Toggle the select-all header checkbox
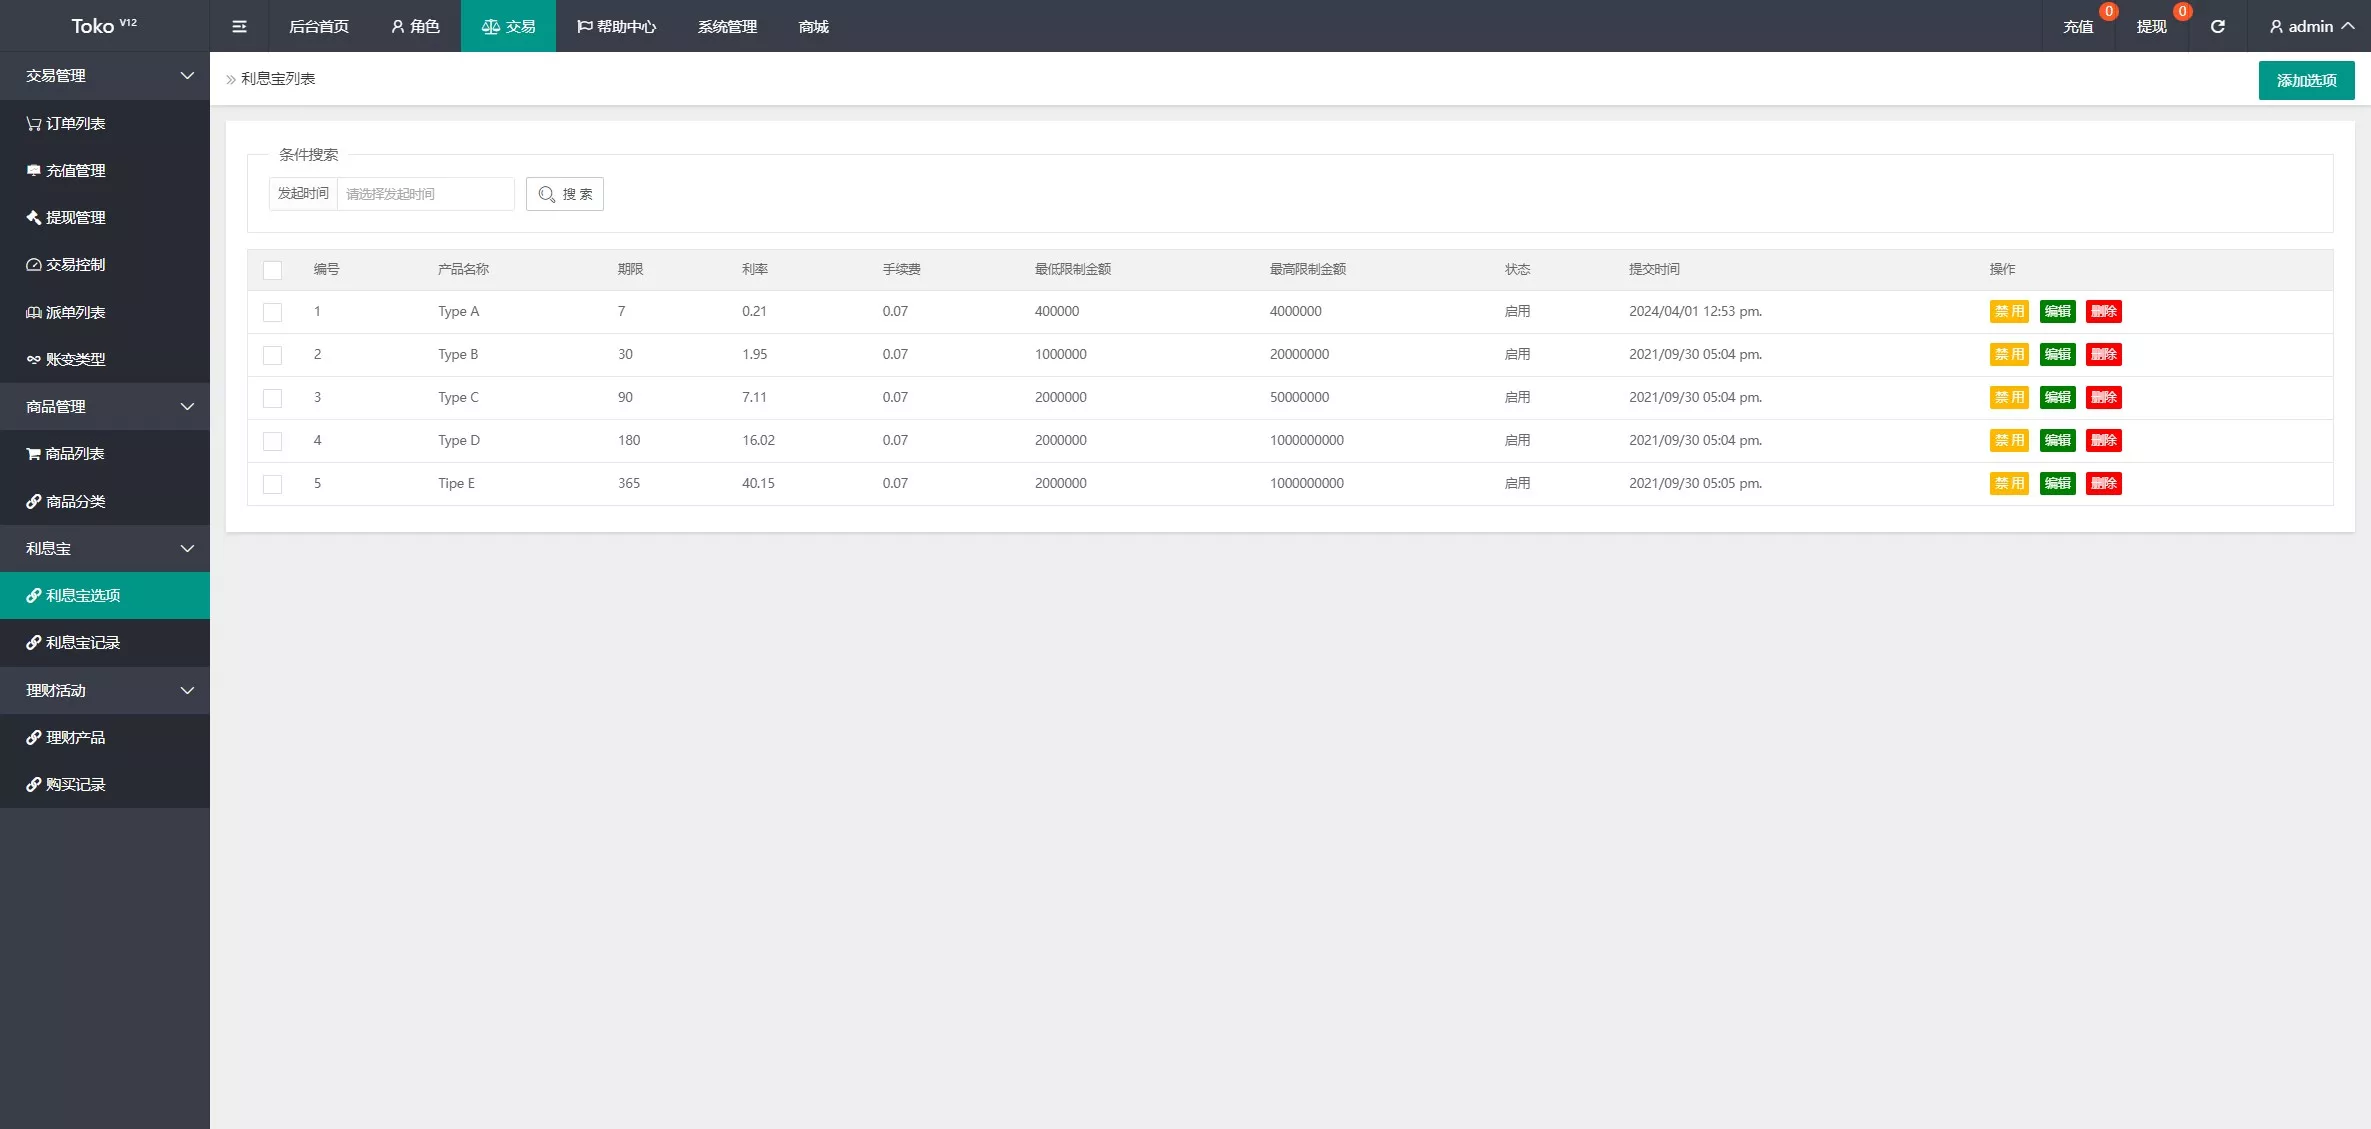Image resolution: width=2371 pixels, height=1129 pixels. [272, 270]
